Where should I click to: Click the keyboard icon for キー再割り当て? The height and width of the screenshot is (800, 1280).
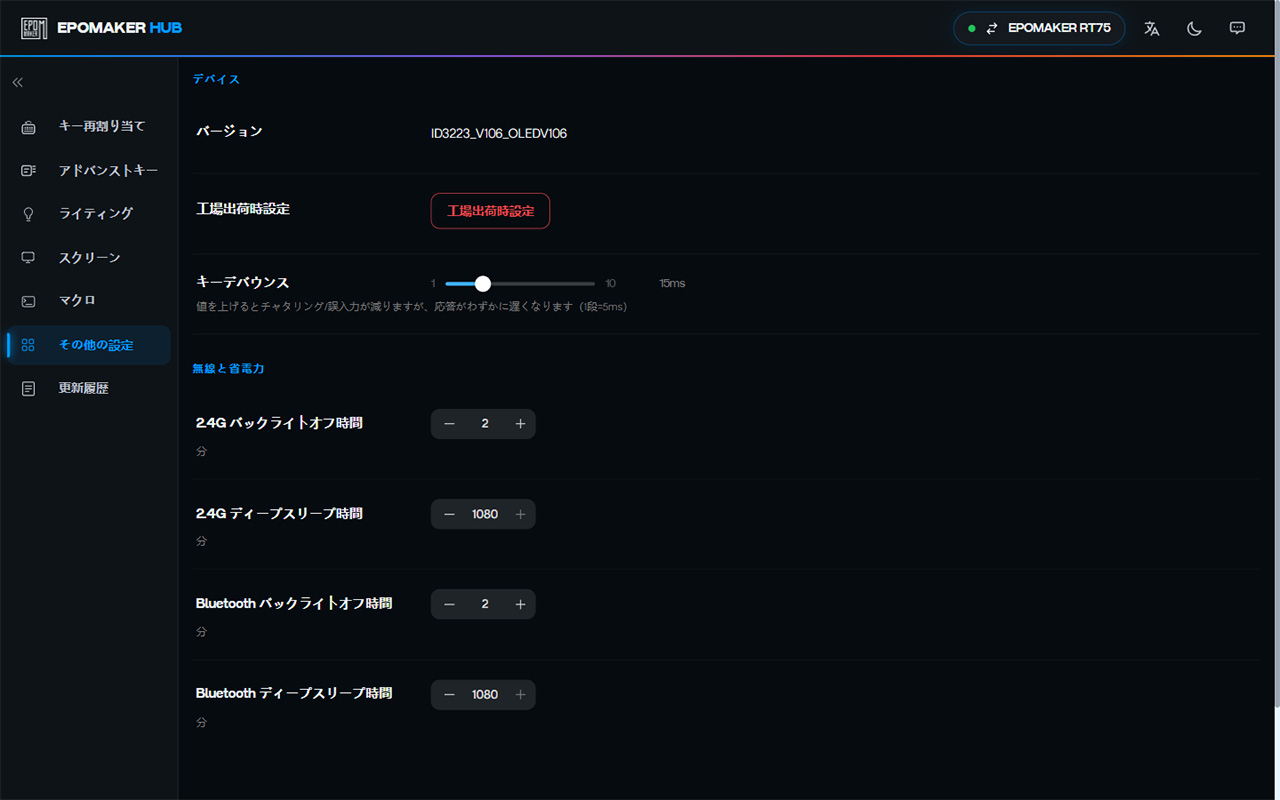click(28, 127)
